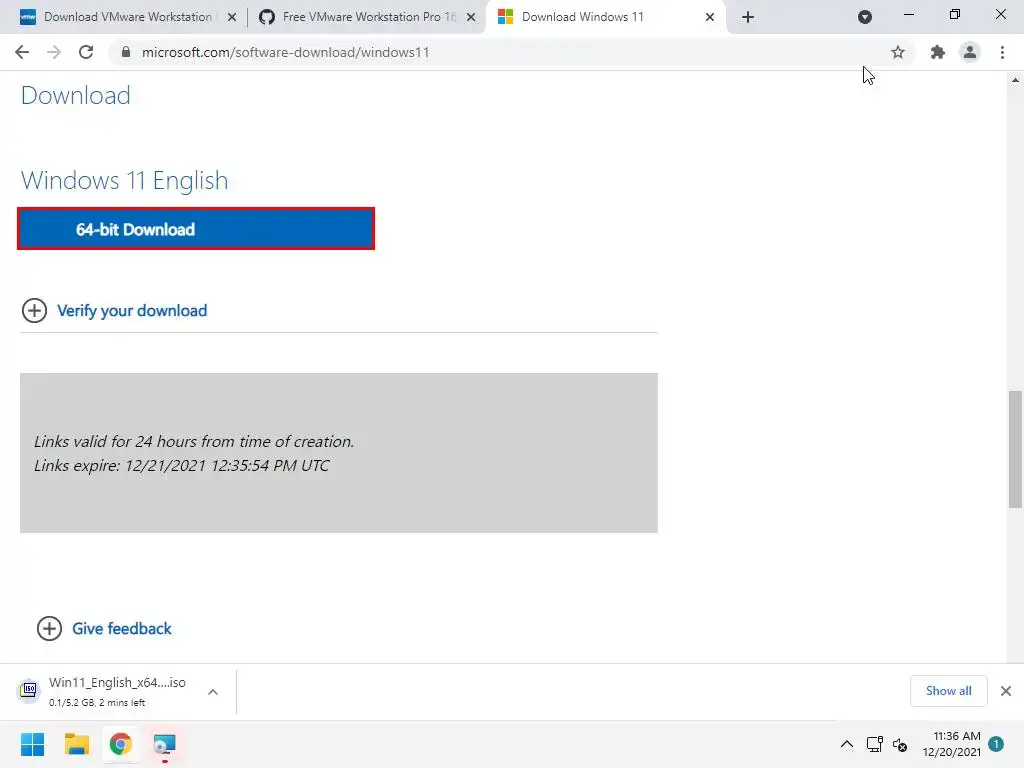Open the notification badge in the taskbar
The height and width of the screenshot is (768, 1024).
click(996, 744)
